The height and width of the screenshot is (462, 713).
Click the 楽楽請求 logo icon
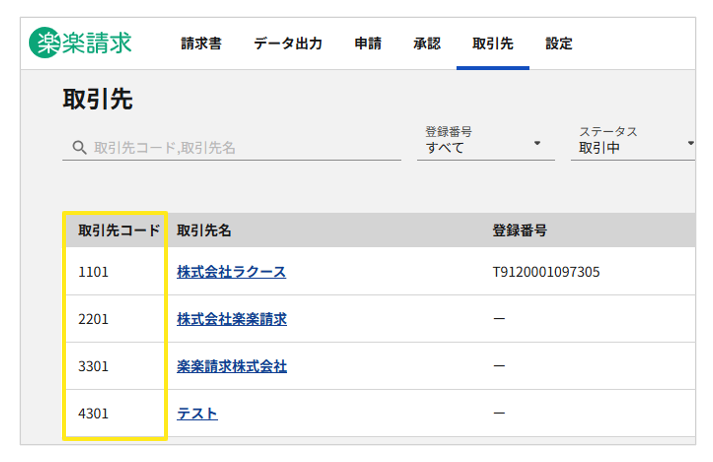[x=46, y=43]
